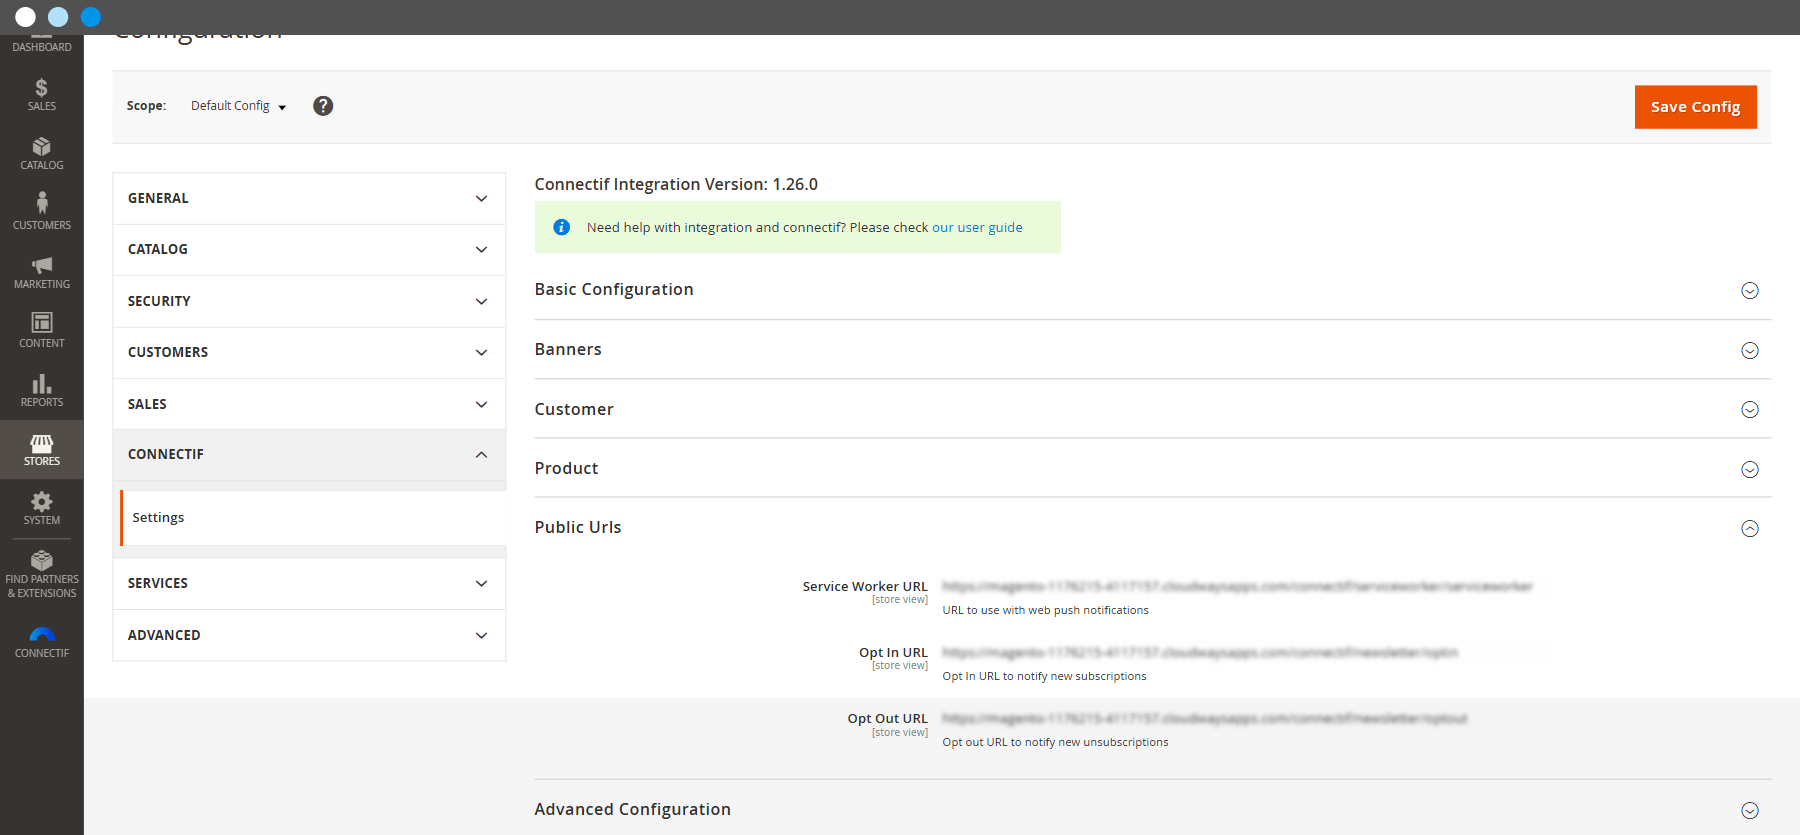Image resolution: width=1800 pixels, height=835 pixels.
Task: Open the Scope Default Config dropdown
Action: tap(238, 106)
